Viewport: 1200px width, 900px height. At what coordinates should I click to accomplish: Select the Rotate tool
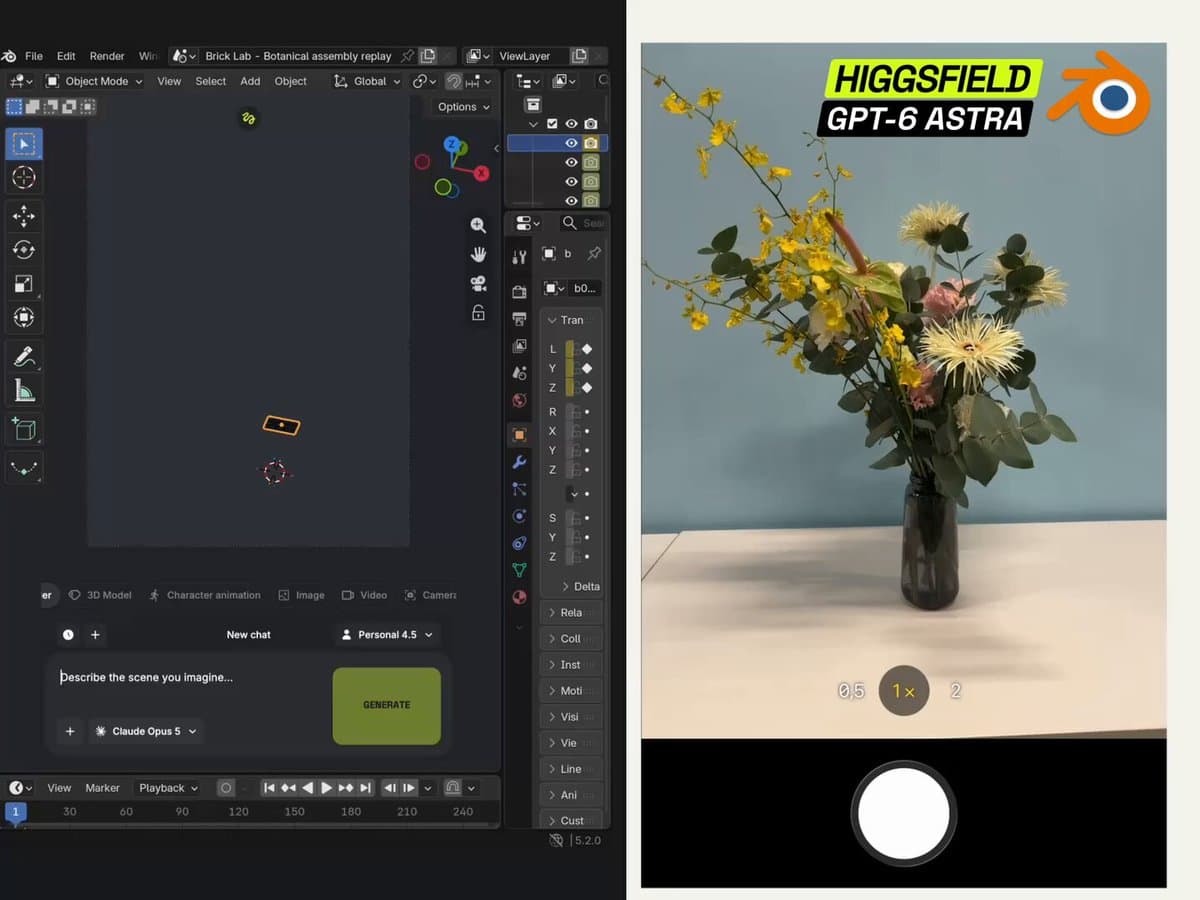(24, 249)
